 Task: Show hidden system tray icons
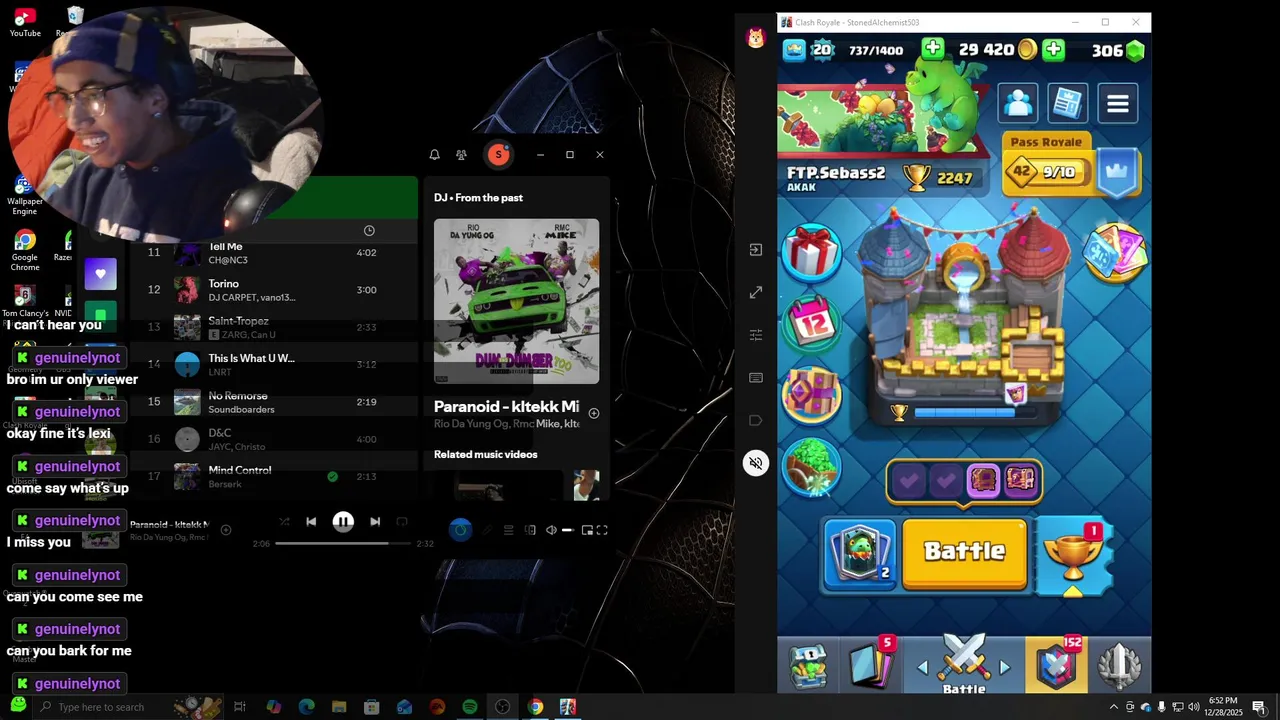[x=1114, y=707]
